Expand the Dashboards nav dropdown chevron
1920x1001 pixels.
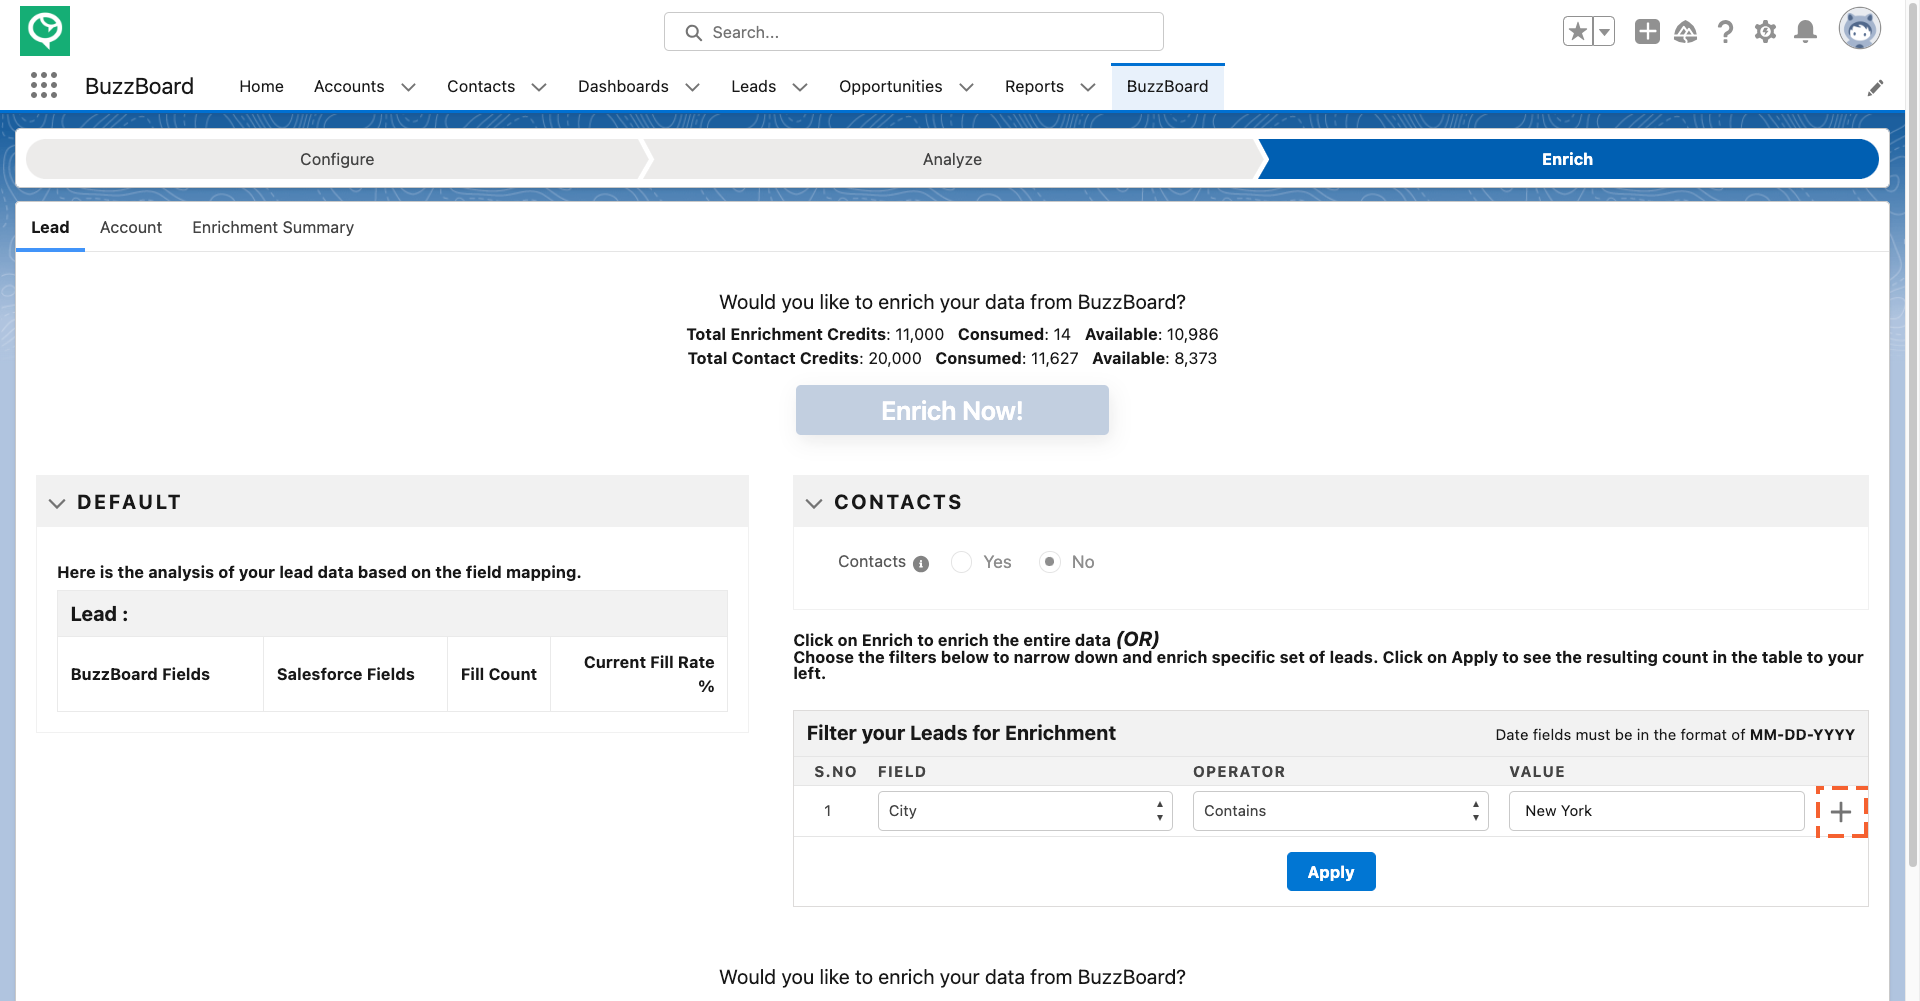tap(692, 87)
